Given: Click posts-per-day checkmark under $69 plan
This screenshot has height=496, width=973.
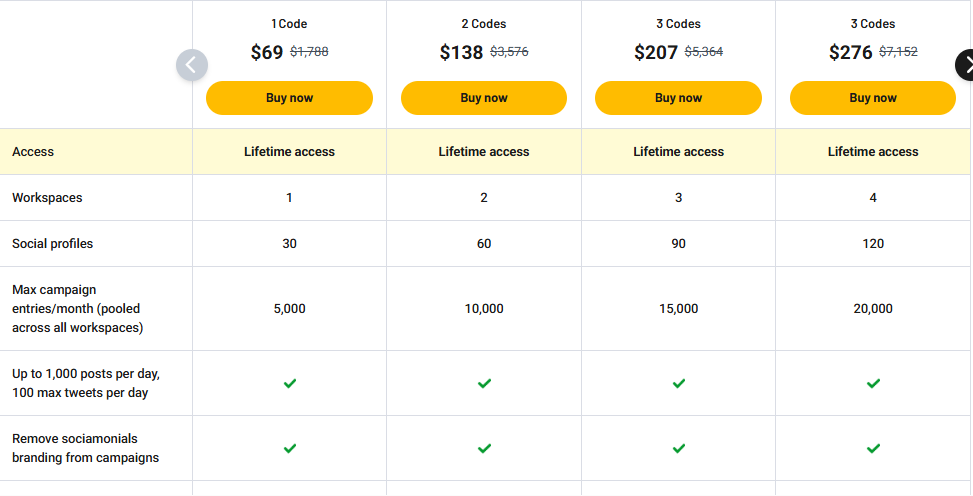Looking at the screenshot, I should (x=290, y=383).
